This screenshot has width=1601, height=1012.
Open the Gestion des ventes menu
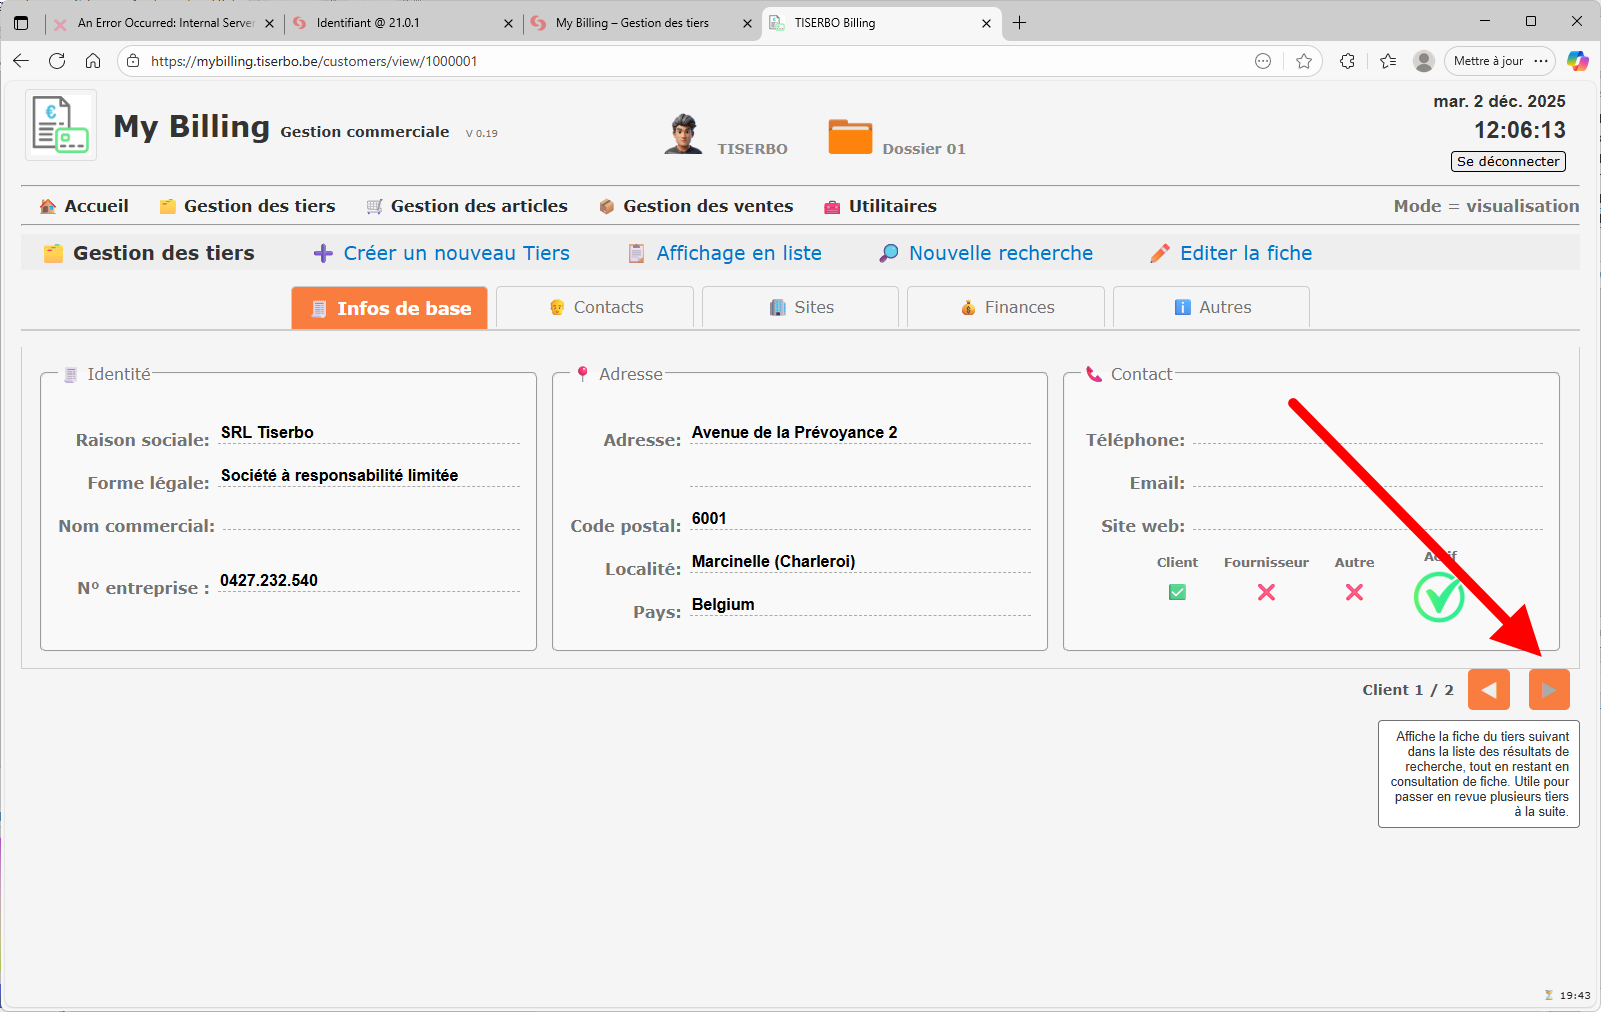[x=696, y=206]
